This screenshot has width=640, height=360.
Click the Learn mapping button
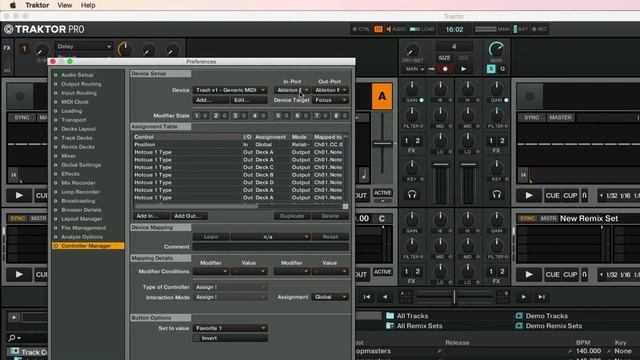coord(211,237)
